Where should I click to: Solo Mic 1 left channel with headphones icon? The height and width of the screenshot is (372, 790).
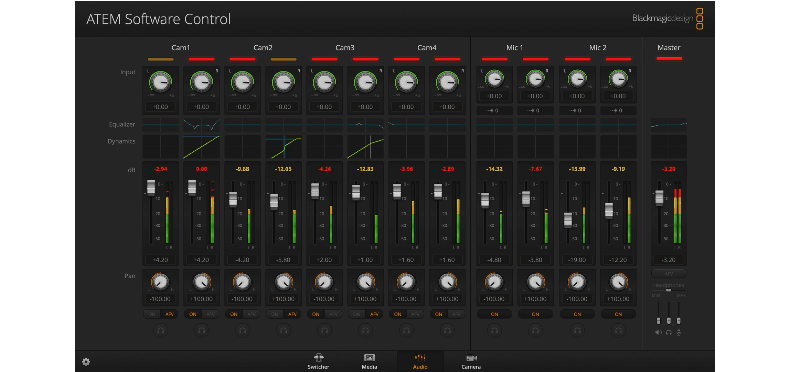pyautogui.click(x=495, y=331)
